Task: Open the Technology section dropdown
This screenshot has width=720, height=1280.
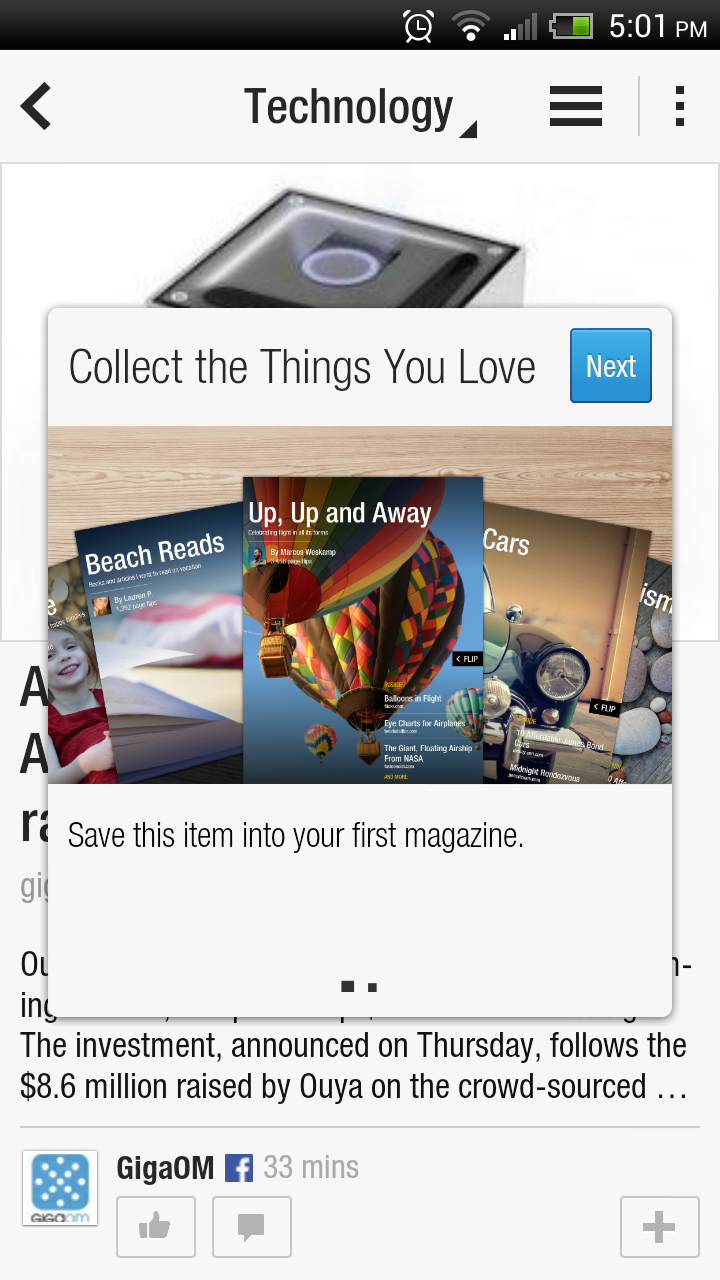Action: tap(360, 108)
